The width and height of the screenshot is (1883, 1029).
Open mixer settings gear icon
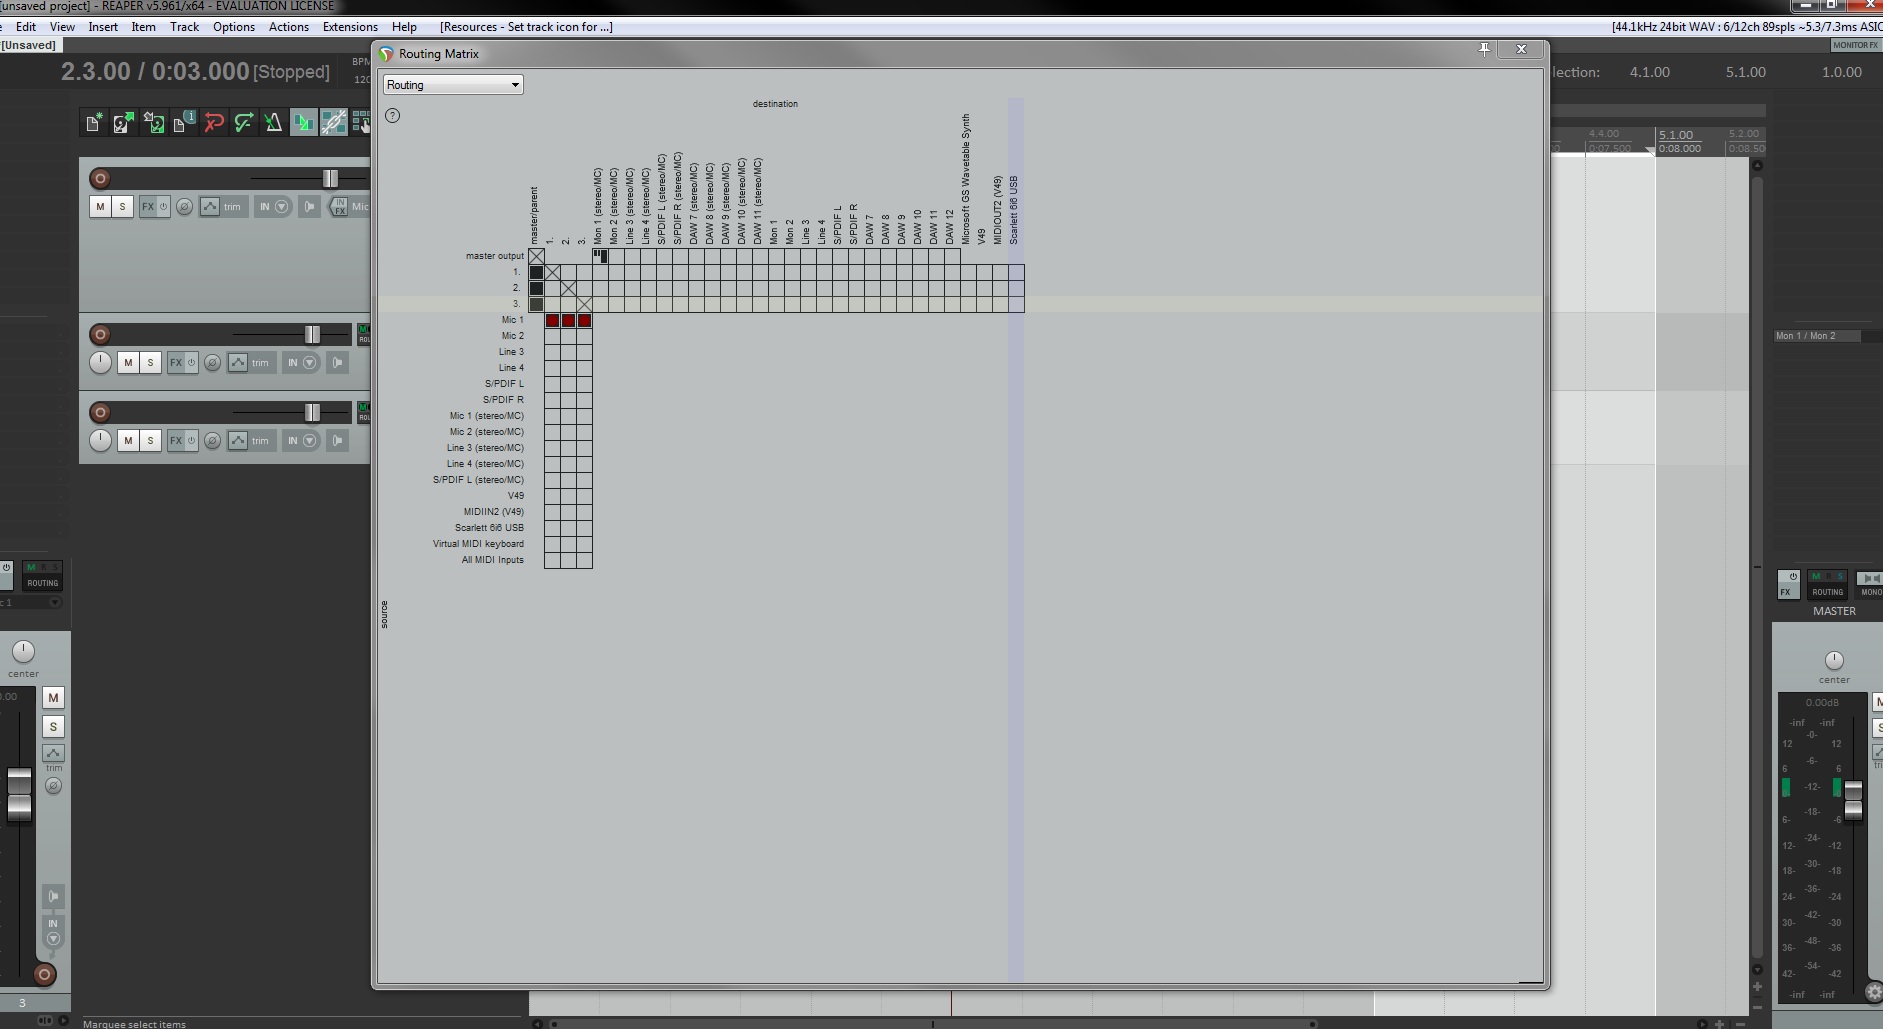coord(1874,992)
